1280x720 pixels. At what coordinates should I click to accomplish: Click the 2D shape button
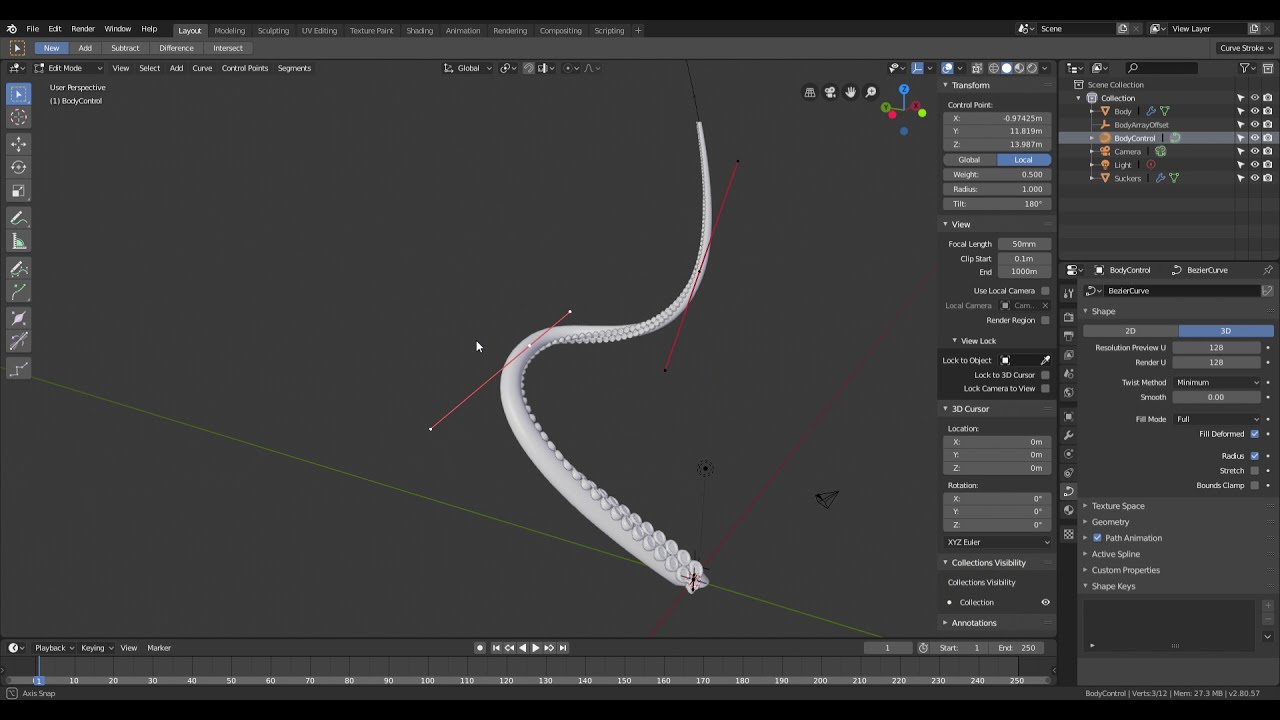click(x=1130, y=331)
